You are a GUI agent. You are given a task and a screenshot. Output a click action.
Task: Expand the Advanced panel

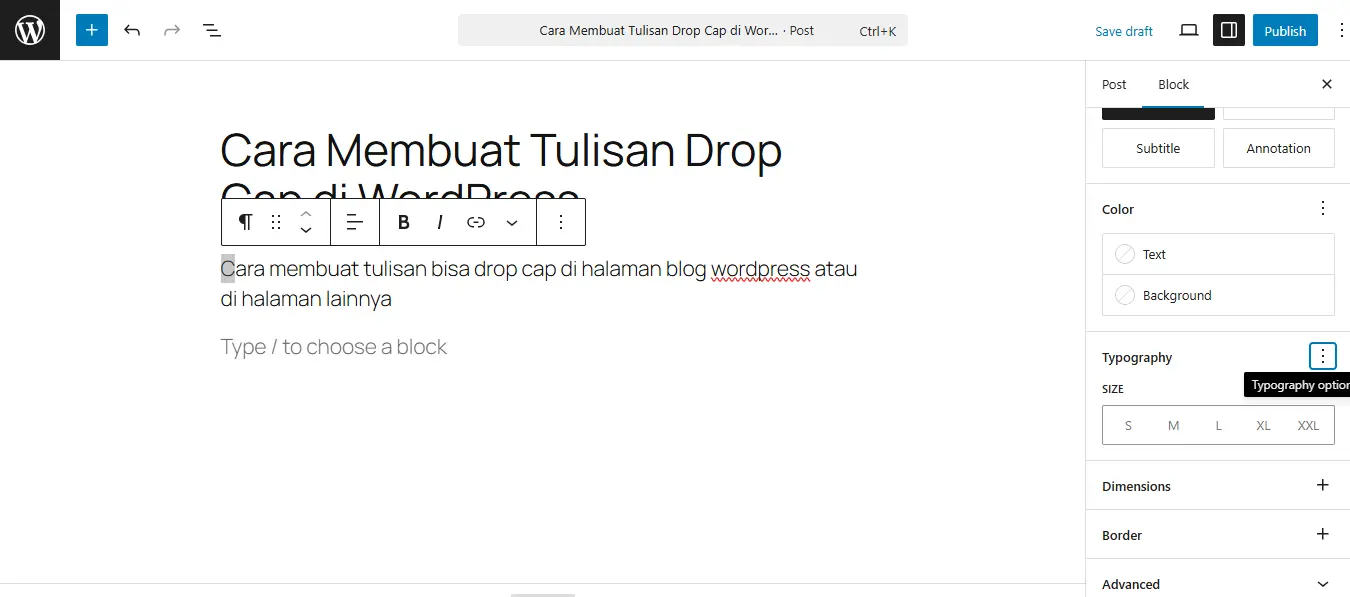pos(1218,584)
